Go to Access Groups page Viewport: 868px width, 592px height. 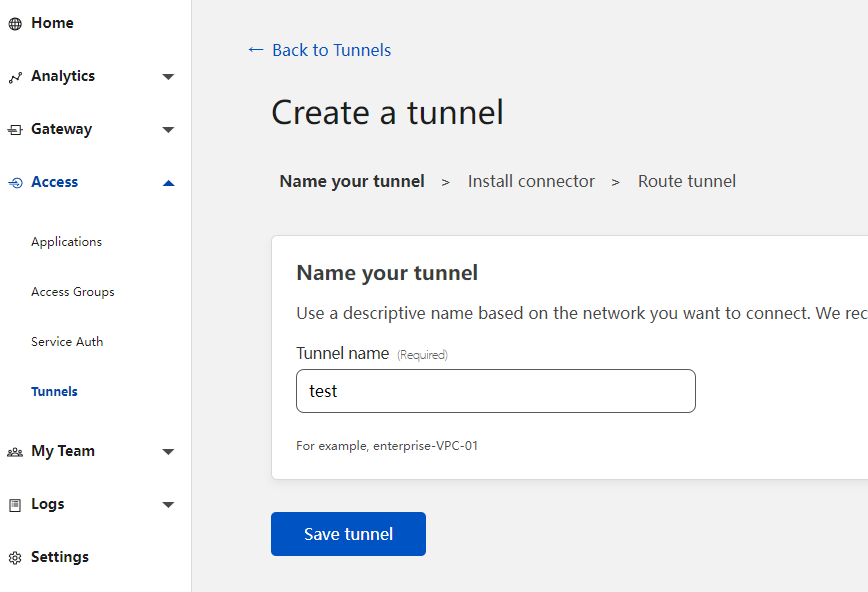point(72,292)
